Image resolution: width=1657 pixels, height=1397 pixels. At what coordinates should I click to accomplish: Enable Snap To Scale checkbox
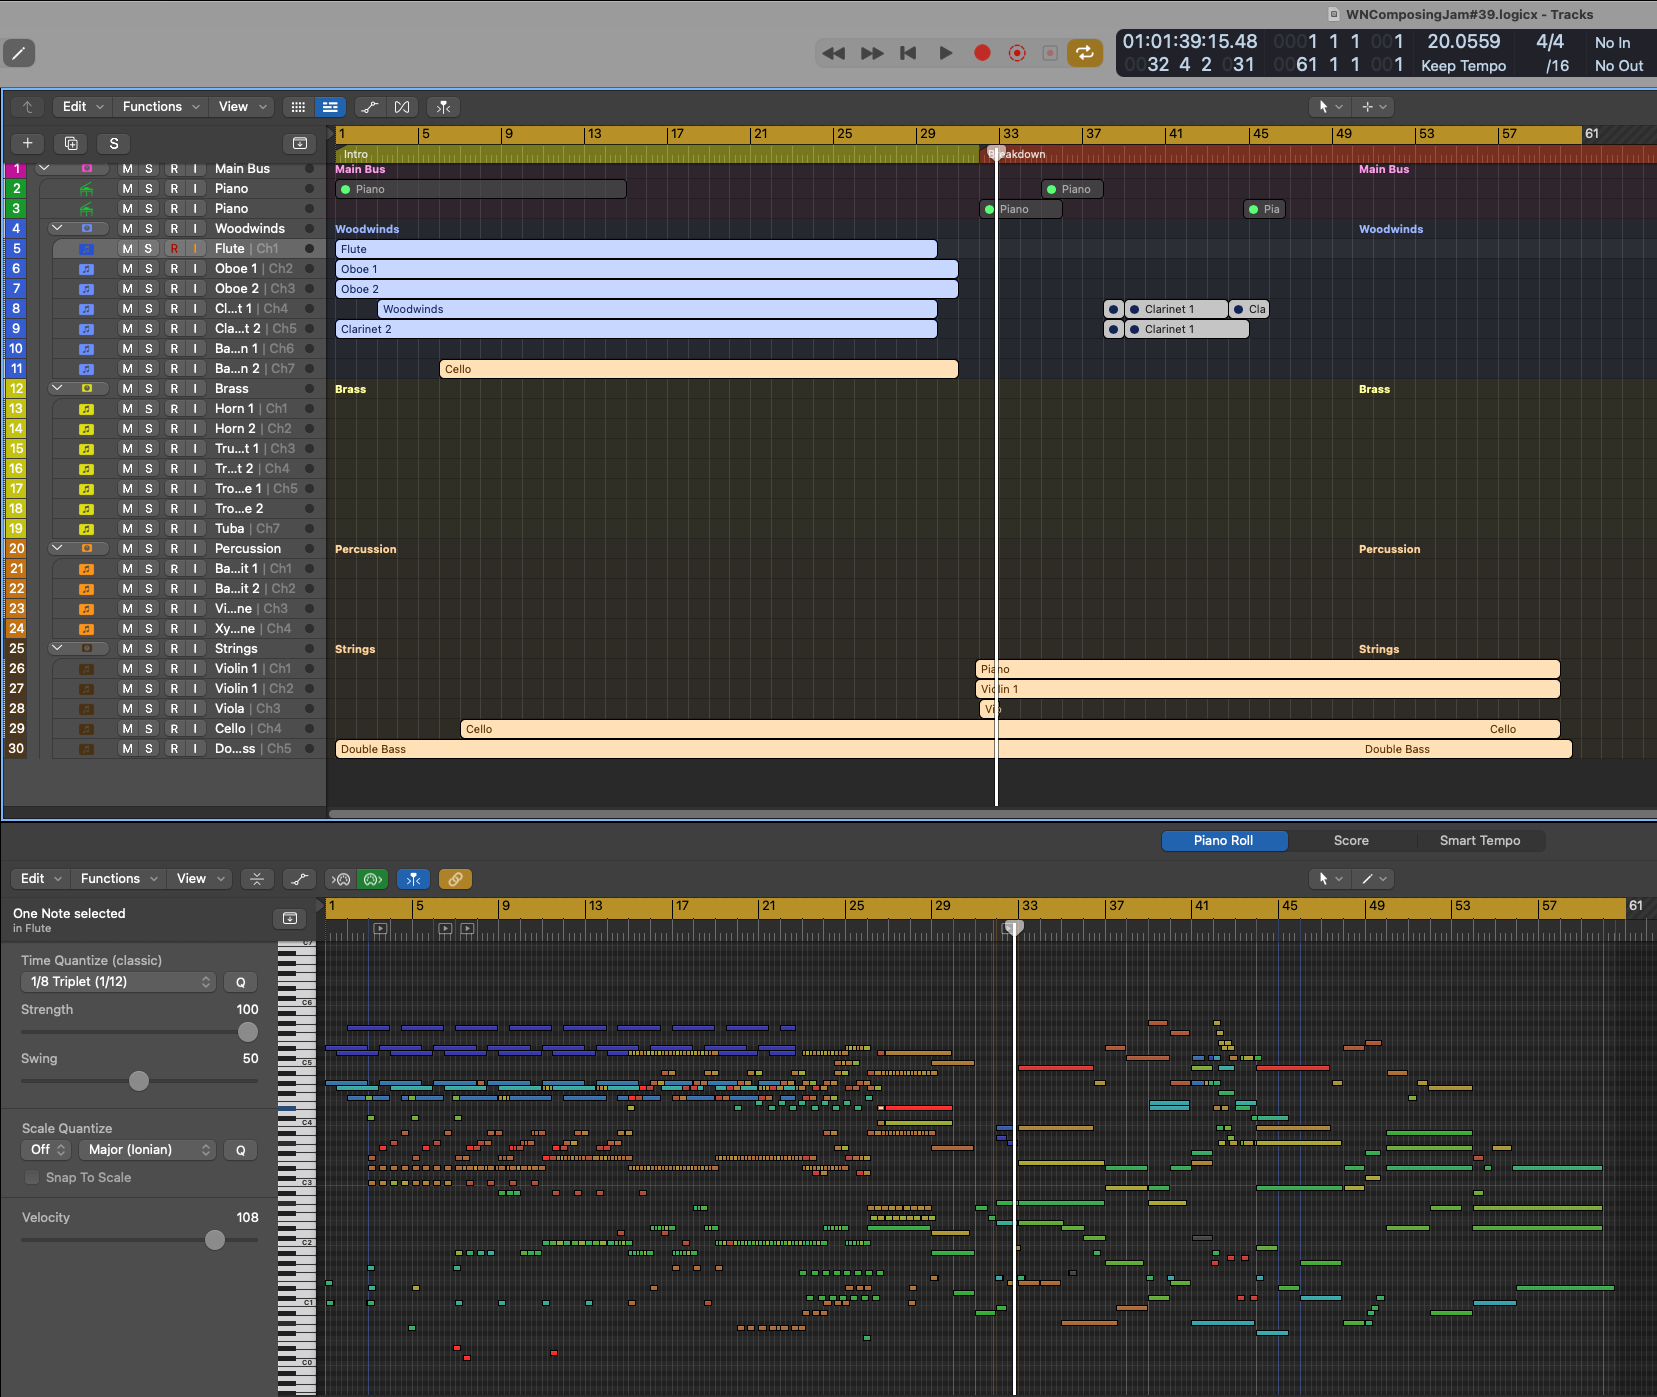point(33,1177)
